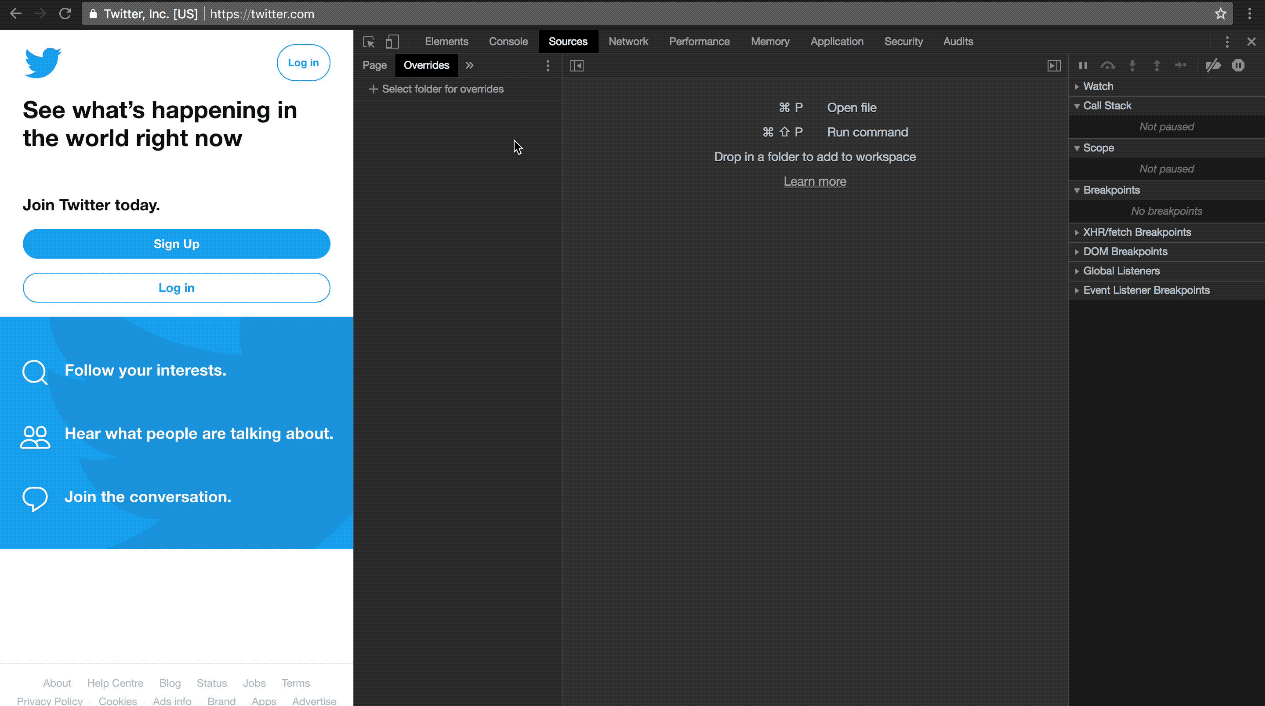Toggle the device toolbar emulation
The height and width of the screenshot is (706, 1265).
(x=391, y=41)
